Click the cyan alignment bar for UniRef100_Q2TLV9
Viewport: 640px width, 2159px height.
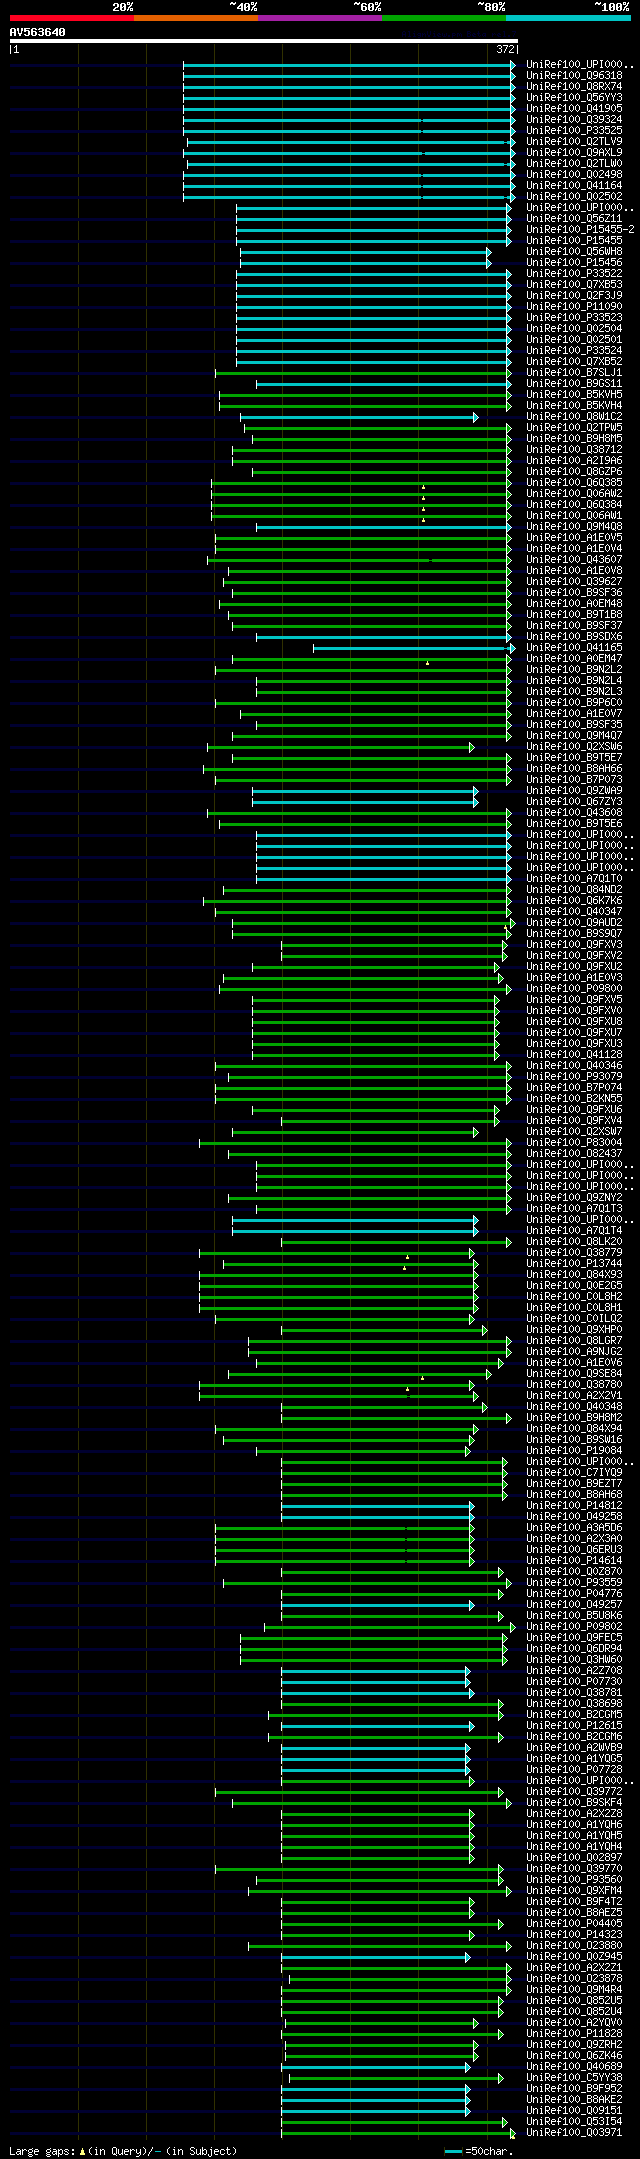click(x=351, y=141)
